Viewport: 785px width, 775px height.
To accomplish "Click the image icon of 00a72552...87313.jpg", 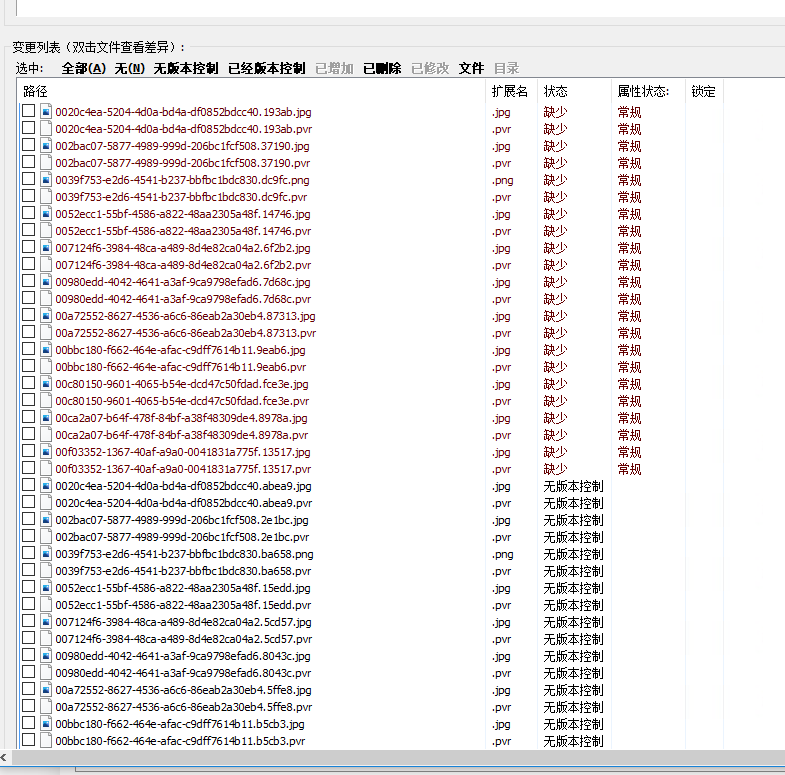I will coord(46,316).
